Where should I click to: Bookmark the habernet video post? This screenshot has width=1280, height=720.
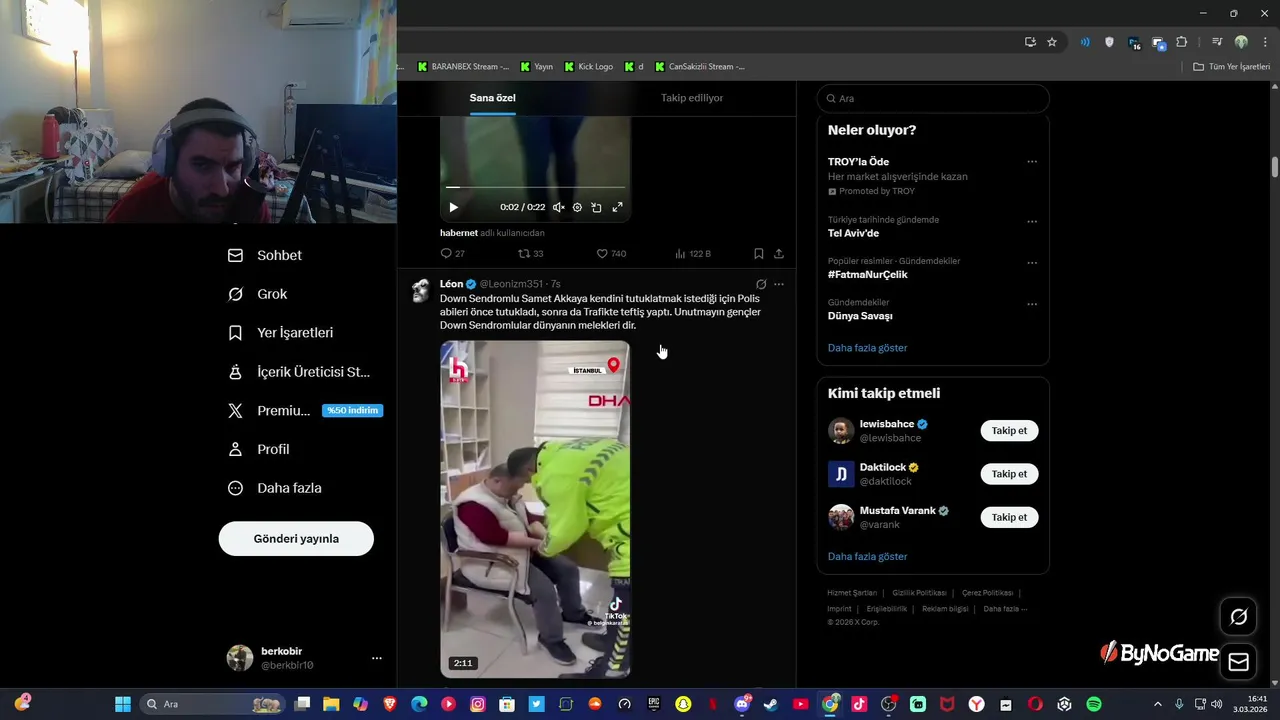click(758, 254)
